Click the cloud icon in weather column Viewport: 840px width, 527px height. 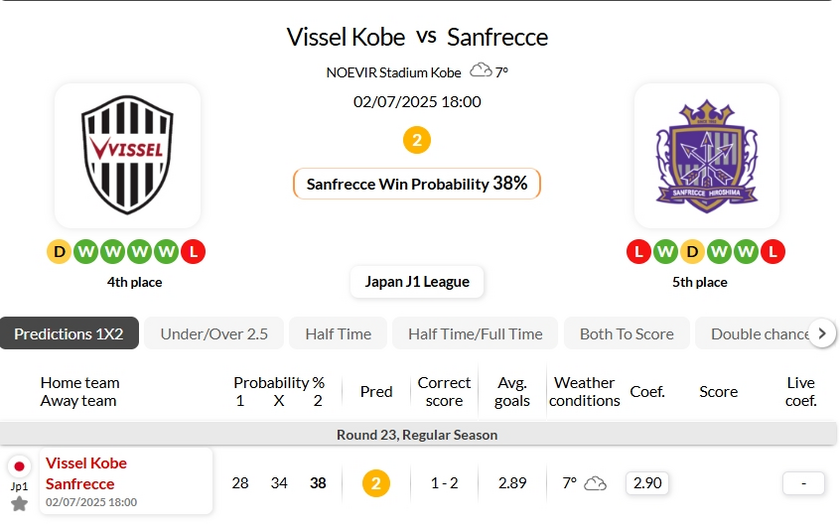click(595, 484)
